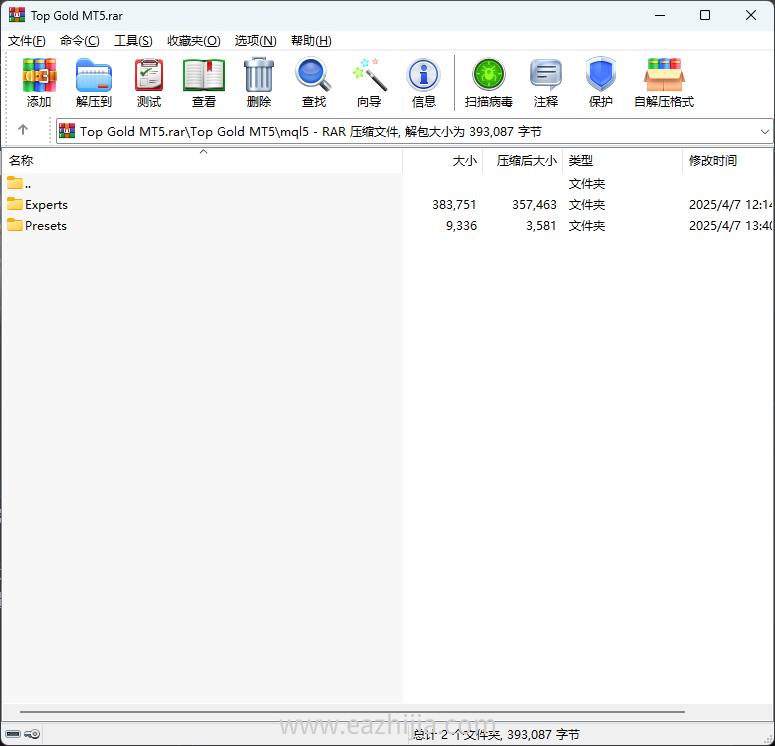Click the Presets size value 9,336
This screenshot has width=775, height=746.
[x=462, y=226]
